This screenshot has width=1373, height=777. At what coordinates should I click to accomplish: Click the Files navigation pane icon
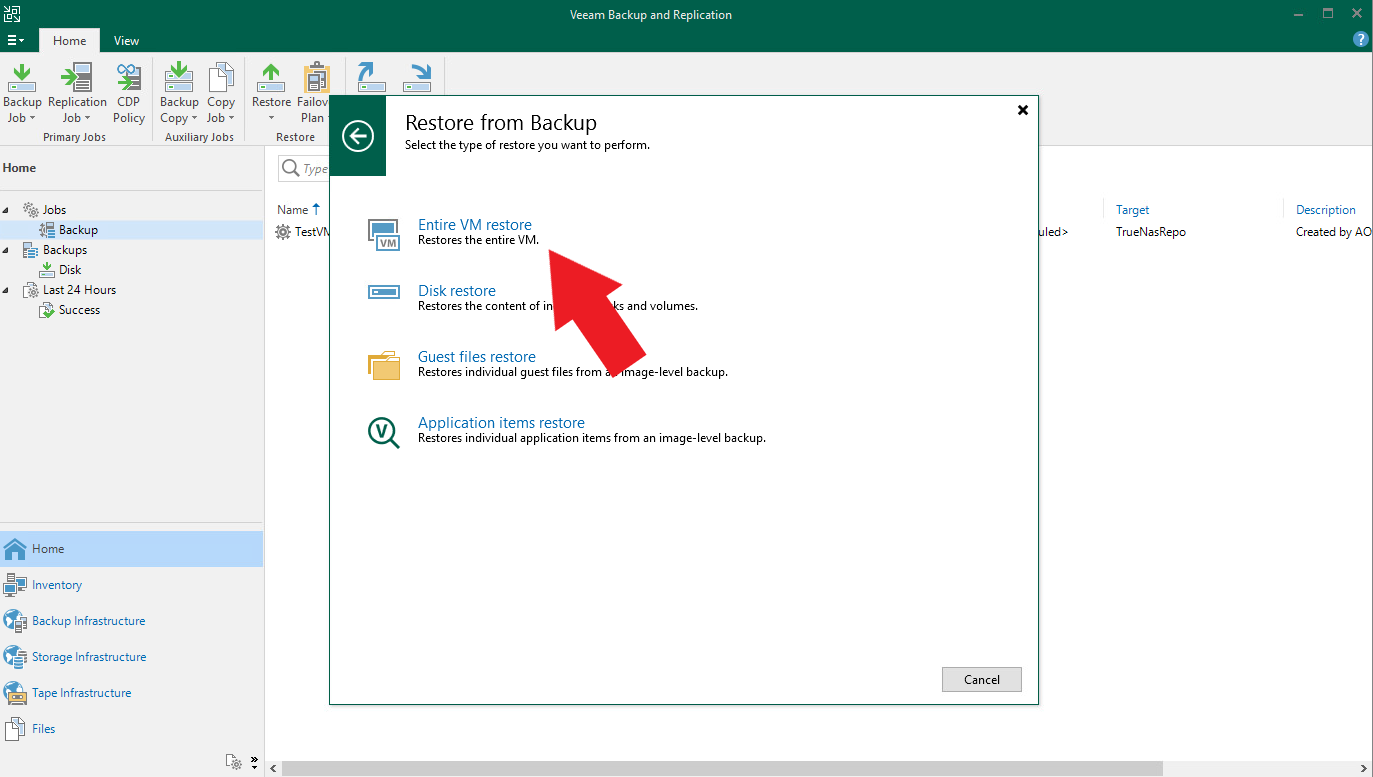(15, 729)
